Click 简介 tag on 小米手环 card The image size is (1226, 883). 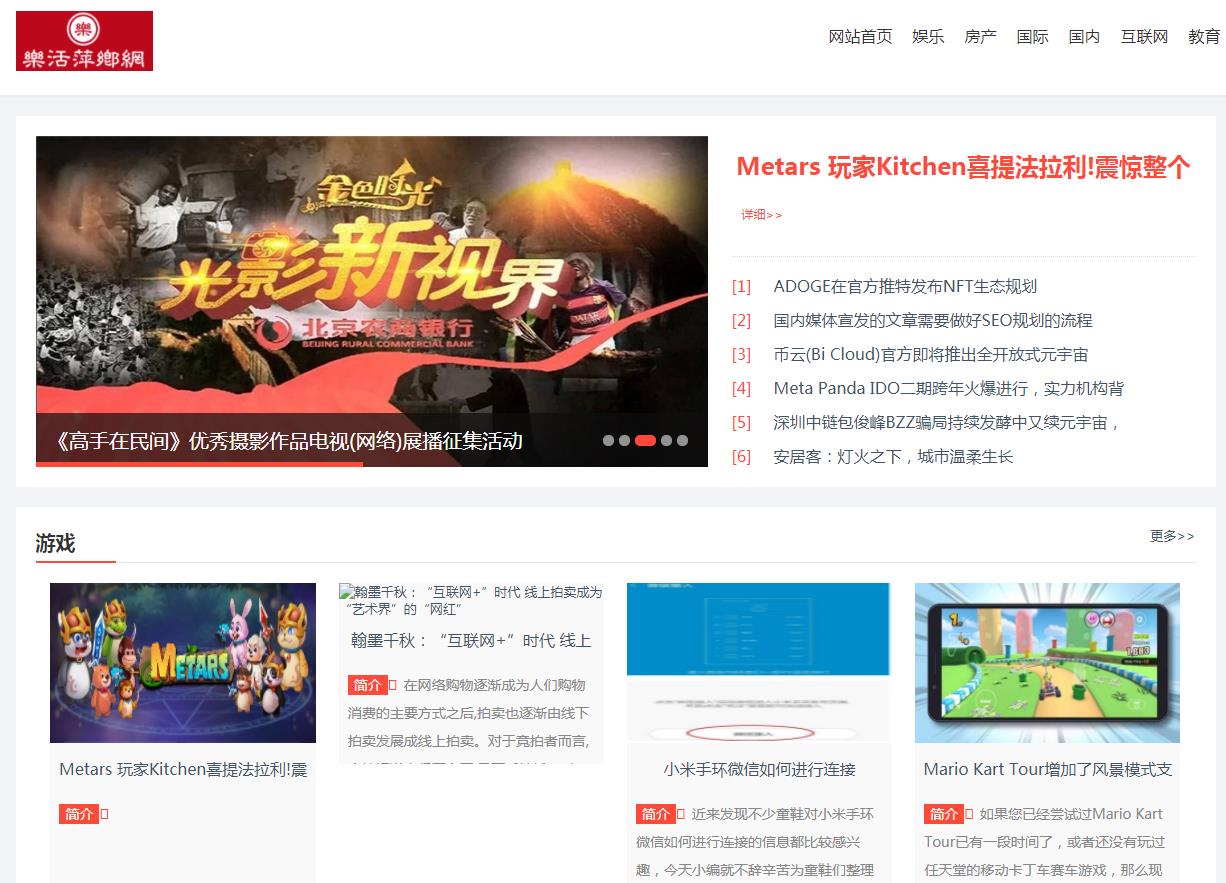[655, 814]
